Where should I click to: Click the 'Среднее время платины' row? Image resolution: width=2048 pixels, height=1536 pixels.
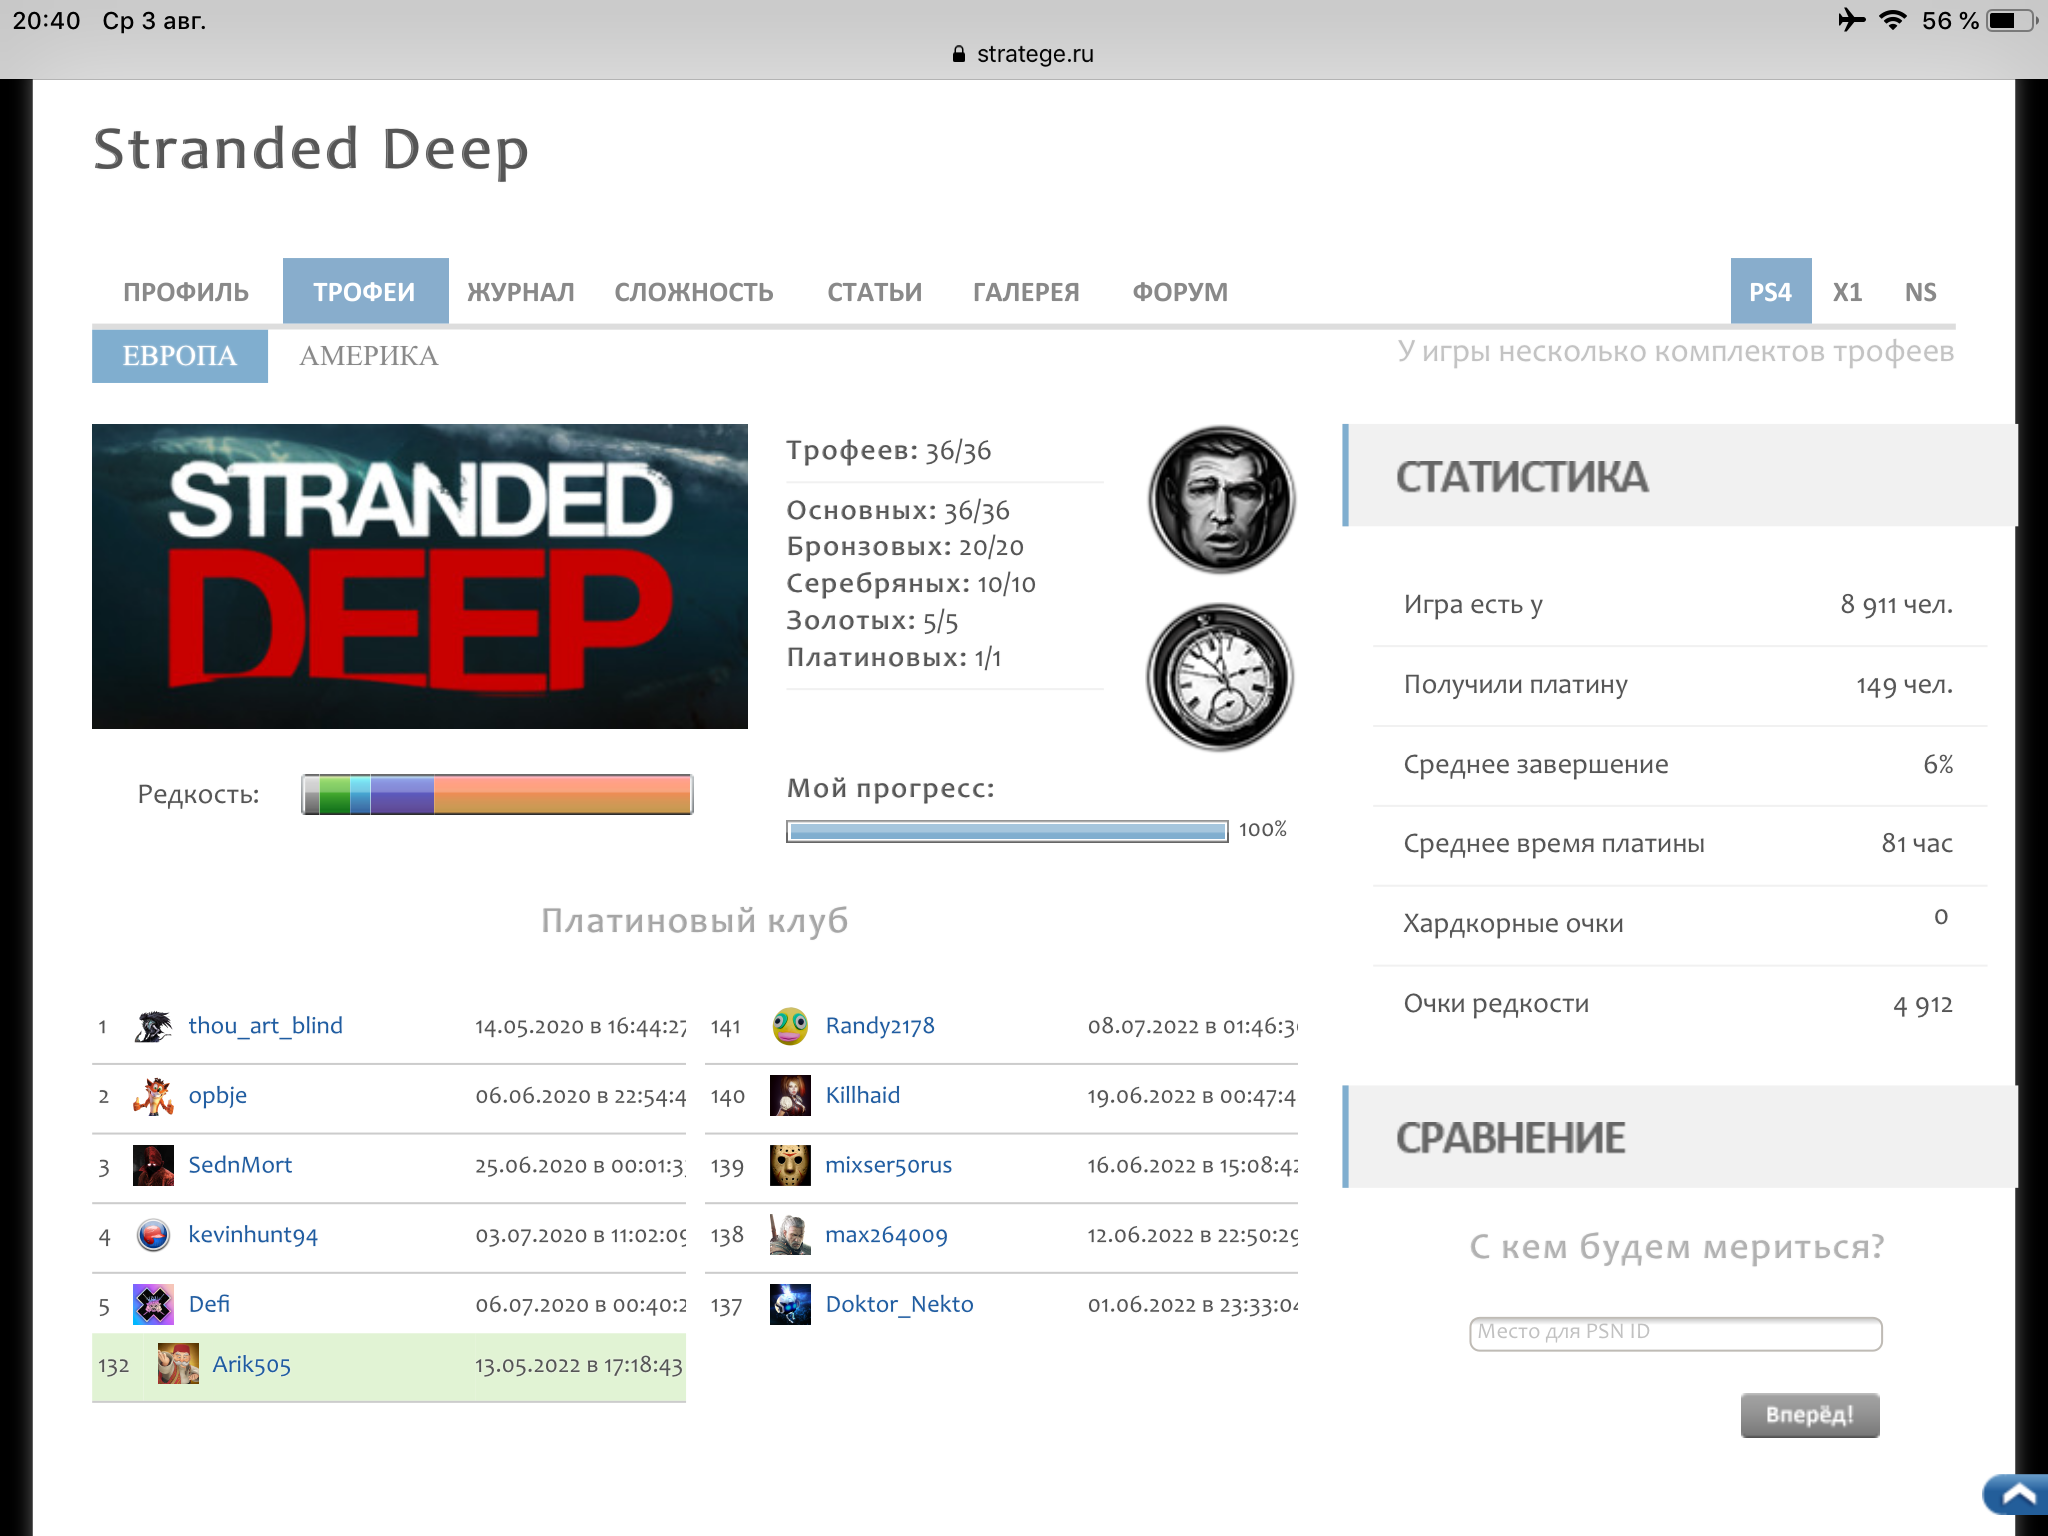(x=1679, y=844)
